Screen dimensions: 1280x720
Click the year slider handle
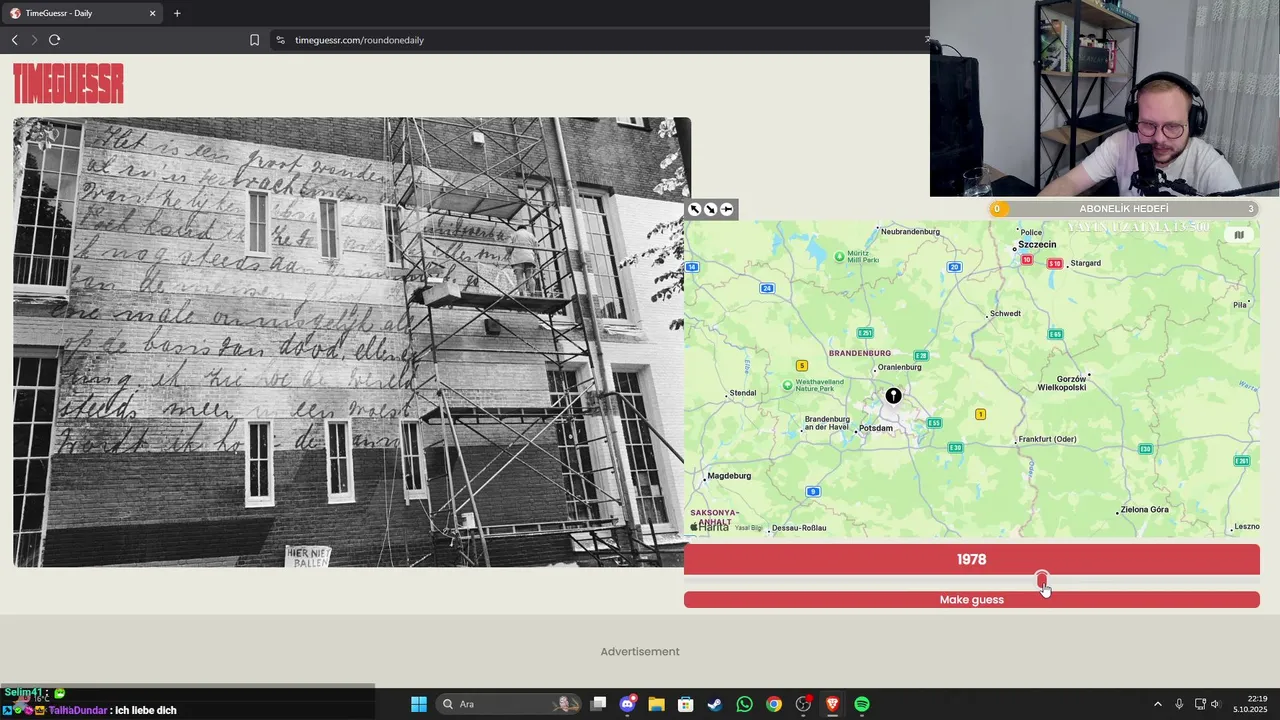[x=1042, y=580]
